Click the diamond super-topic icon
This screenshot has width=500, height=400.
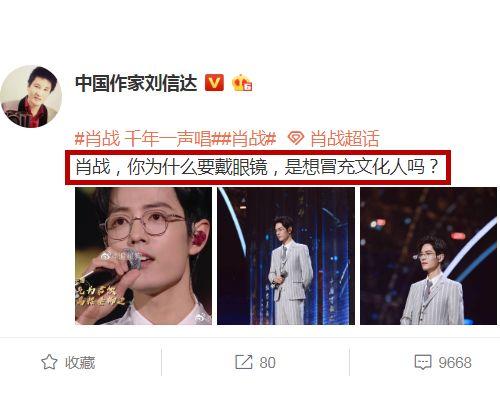296,138
